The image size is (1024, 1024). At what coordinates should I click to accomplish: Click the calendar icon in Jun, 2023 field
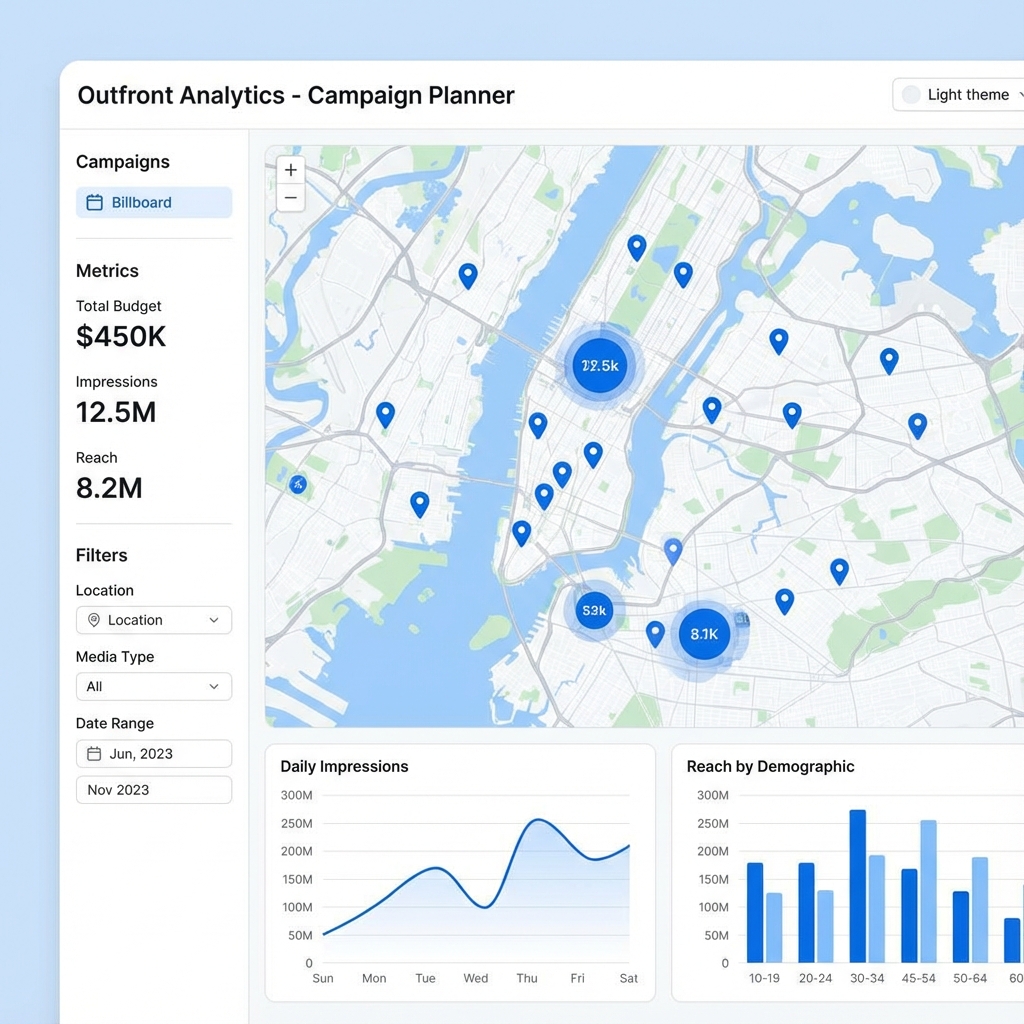tap(95, 754)
